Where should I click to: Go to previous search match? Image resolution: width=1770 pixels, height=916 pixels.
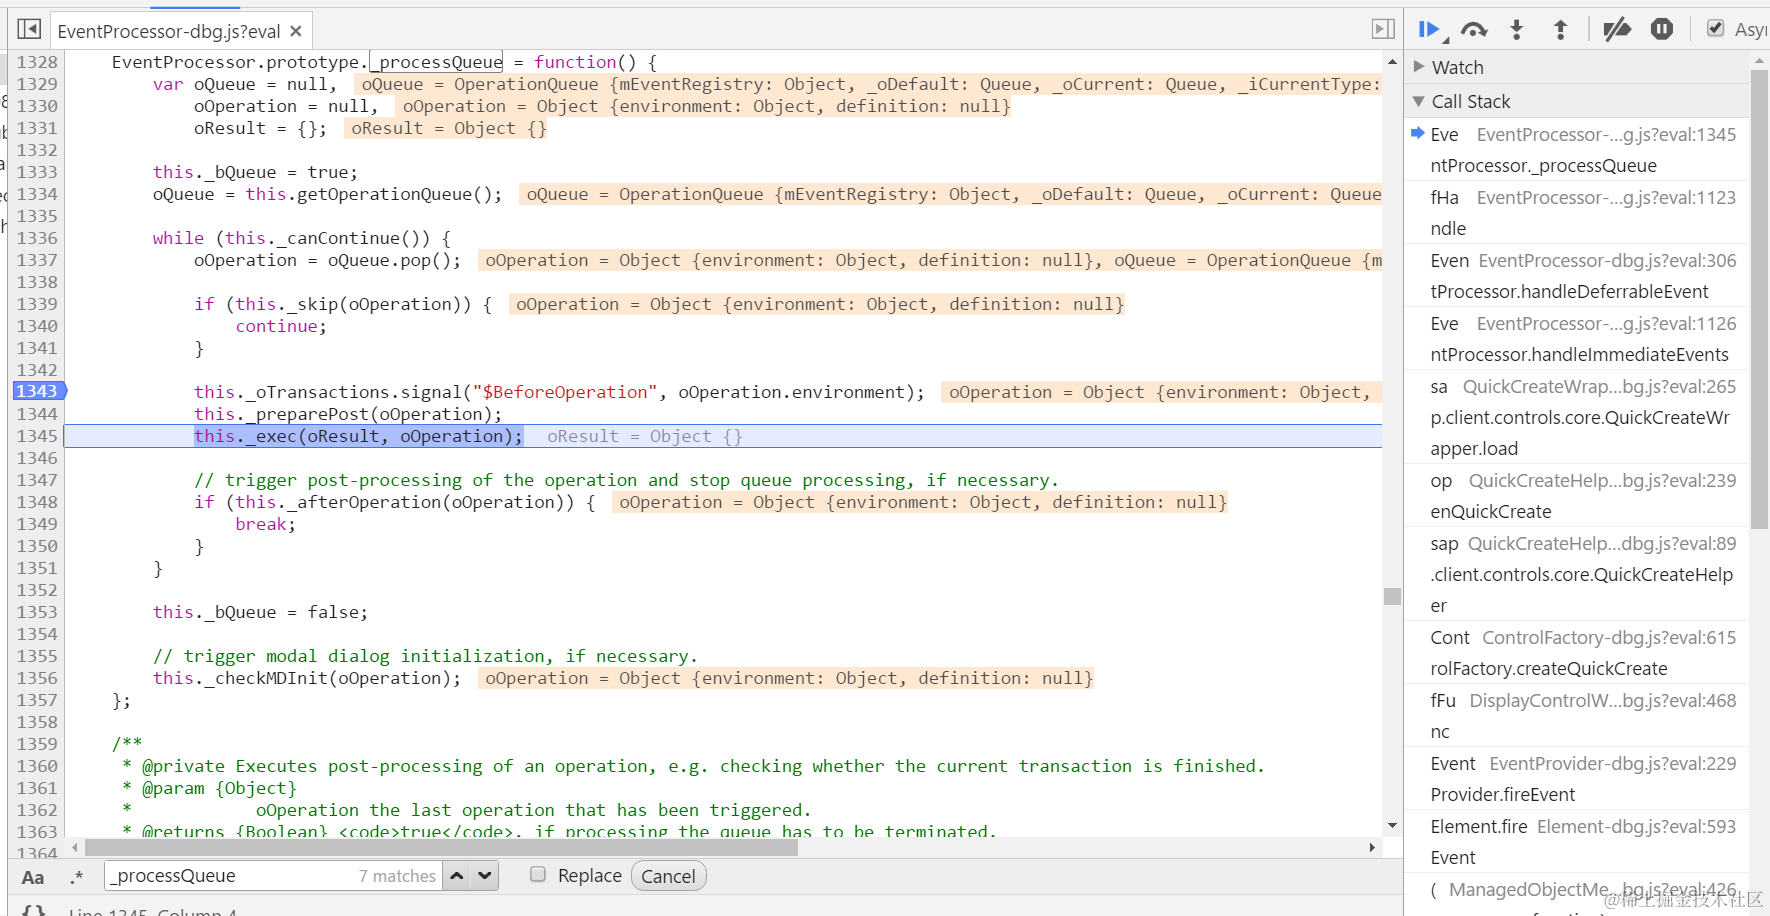point(457,876)
